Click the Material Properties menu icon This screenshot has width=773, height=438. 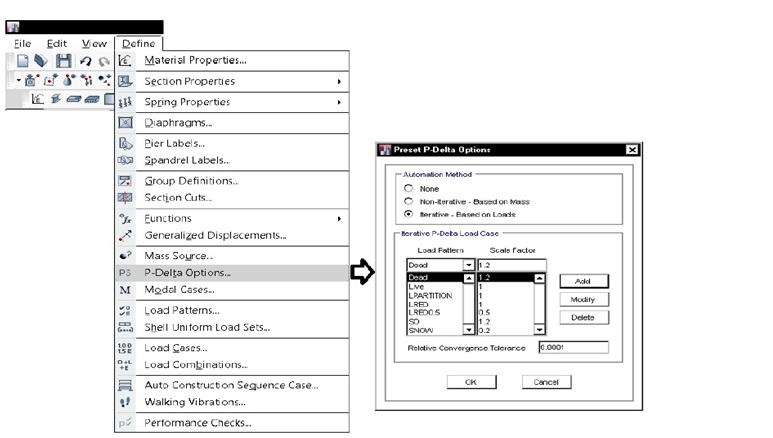coord(125,60)
